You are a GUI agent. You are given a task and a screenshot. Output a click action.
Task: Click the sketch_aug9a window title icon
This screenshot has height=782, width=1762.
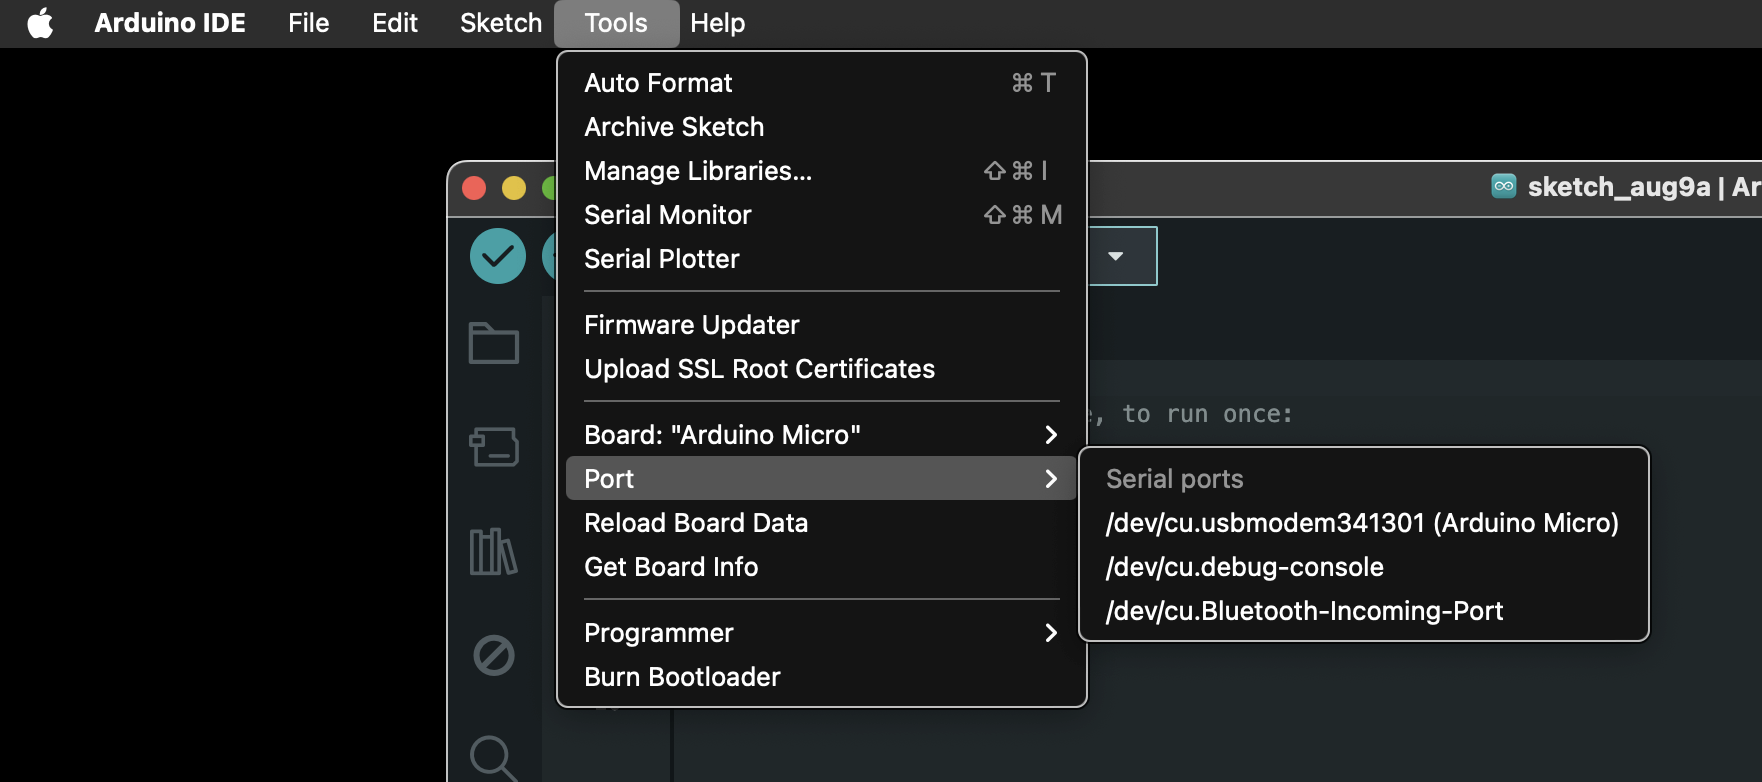click(x=1504, y=186)
